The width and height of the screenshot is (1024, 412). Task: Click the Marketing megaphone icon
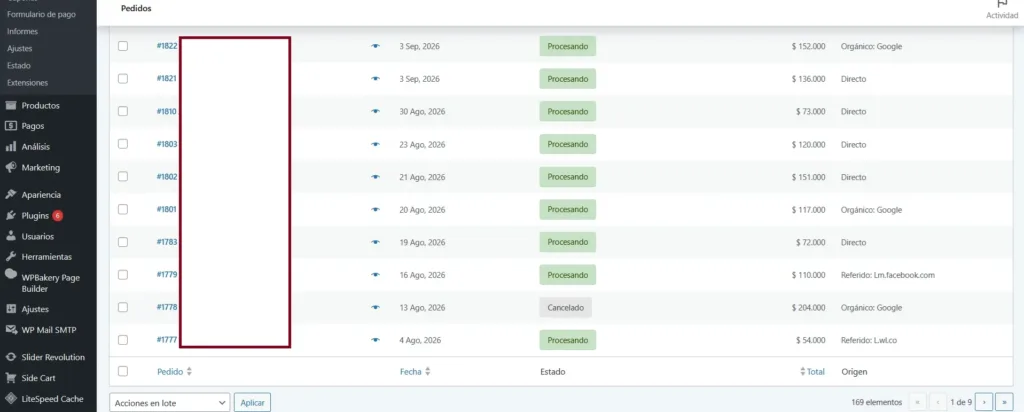tap(10, 168)
